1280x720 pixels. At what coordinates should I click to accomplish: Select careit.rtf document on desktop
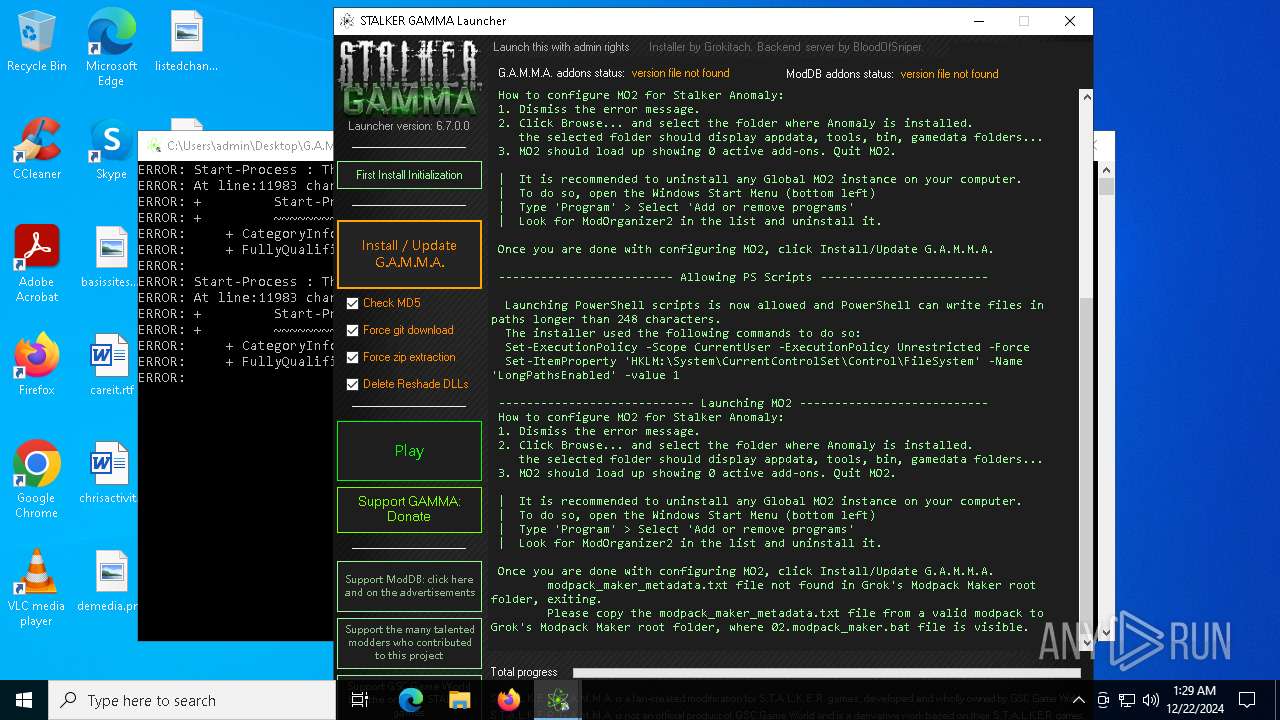click(110, 365)
